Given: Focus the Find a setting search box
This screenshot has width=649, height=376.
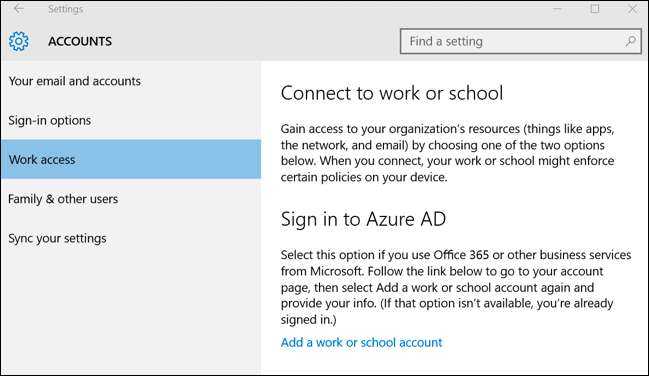Looking at the screenshot, I should (521, 41).
